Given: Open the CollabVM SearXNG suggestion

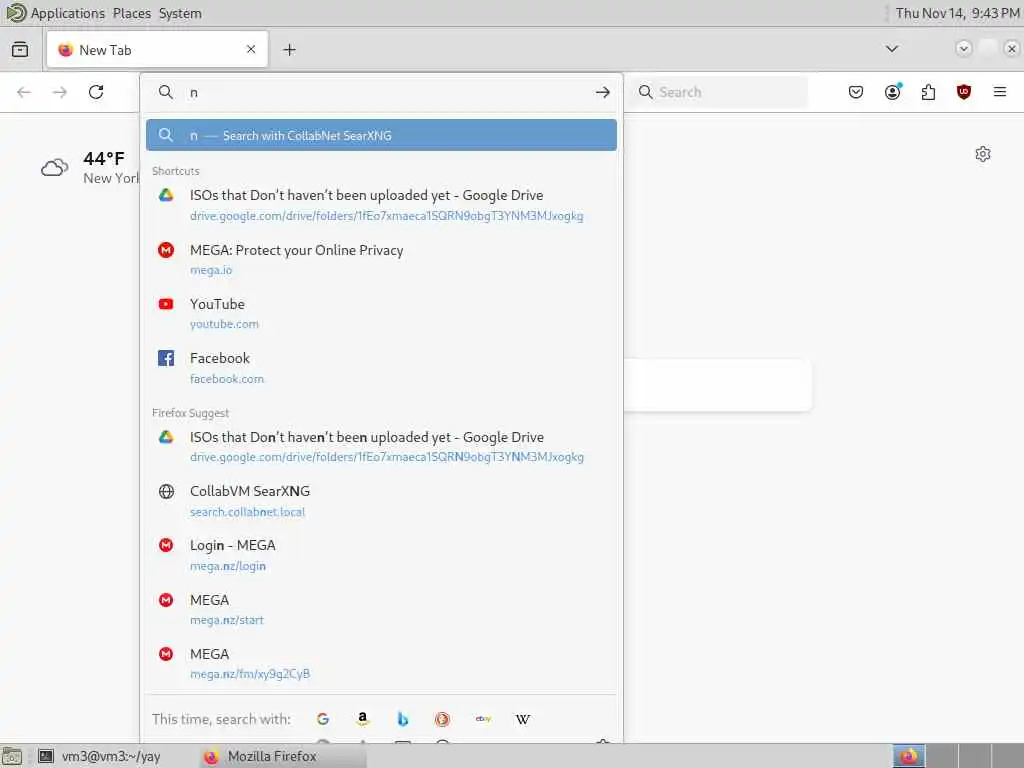Looking at the screenshot, I should tap(381, 501).
